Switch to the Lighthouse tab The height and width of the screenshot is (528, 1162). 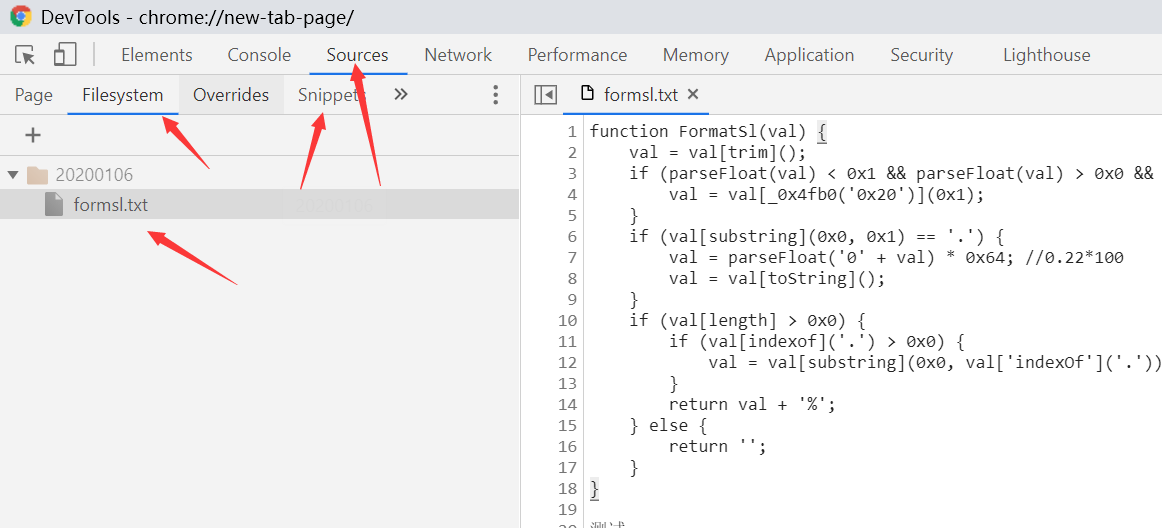tap(1046, 55)
